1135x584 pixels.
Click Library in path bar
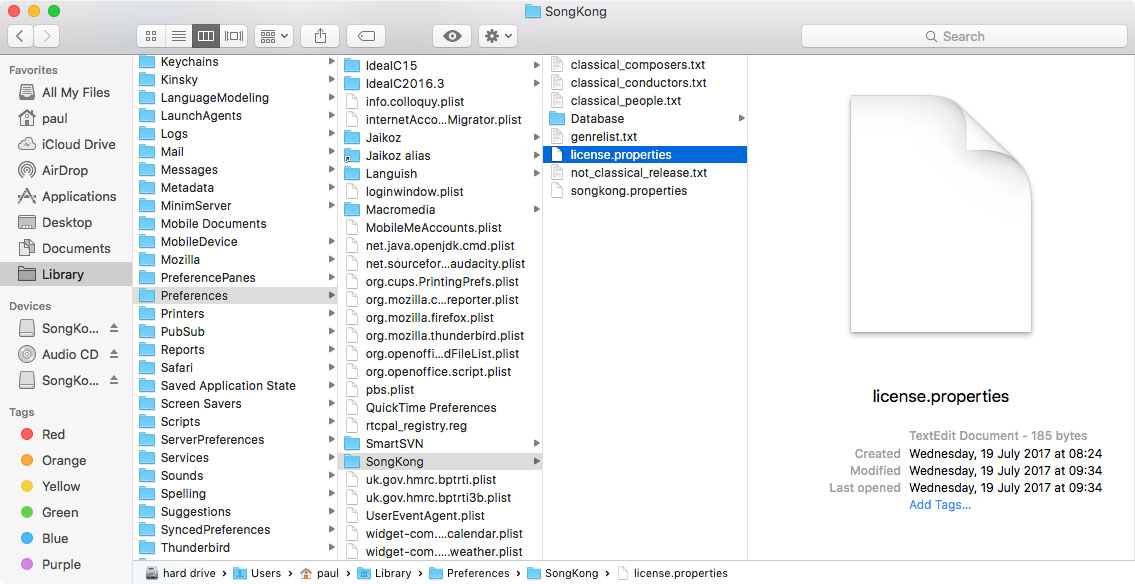point(384,573)
